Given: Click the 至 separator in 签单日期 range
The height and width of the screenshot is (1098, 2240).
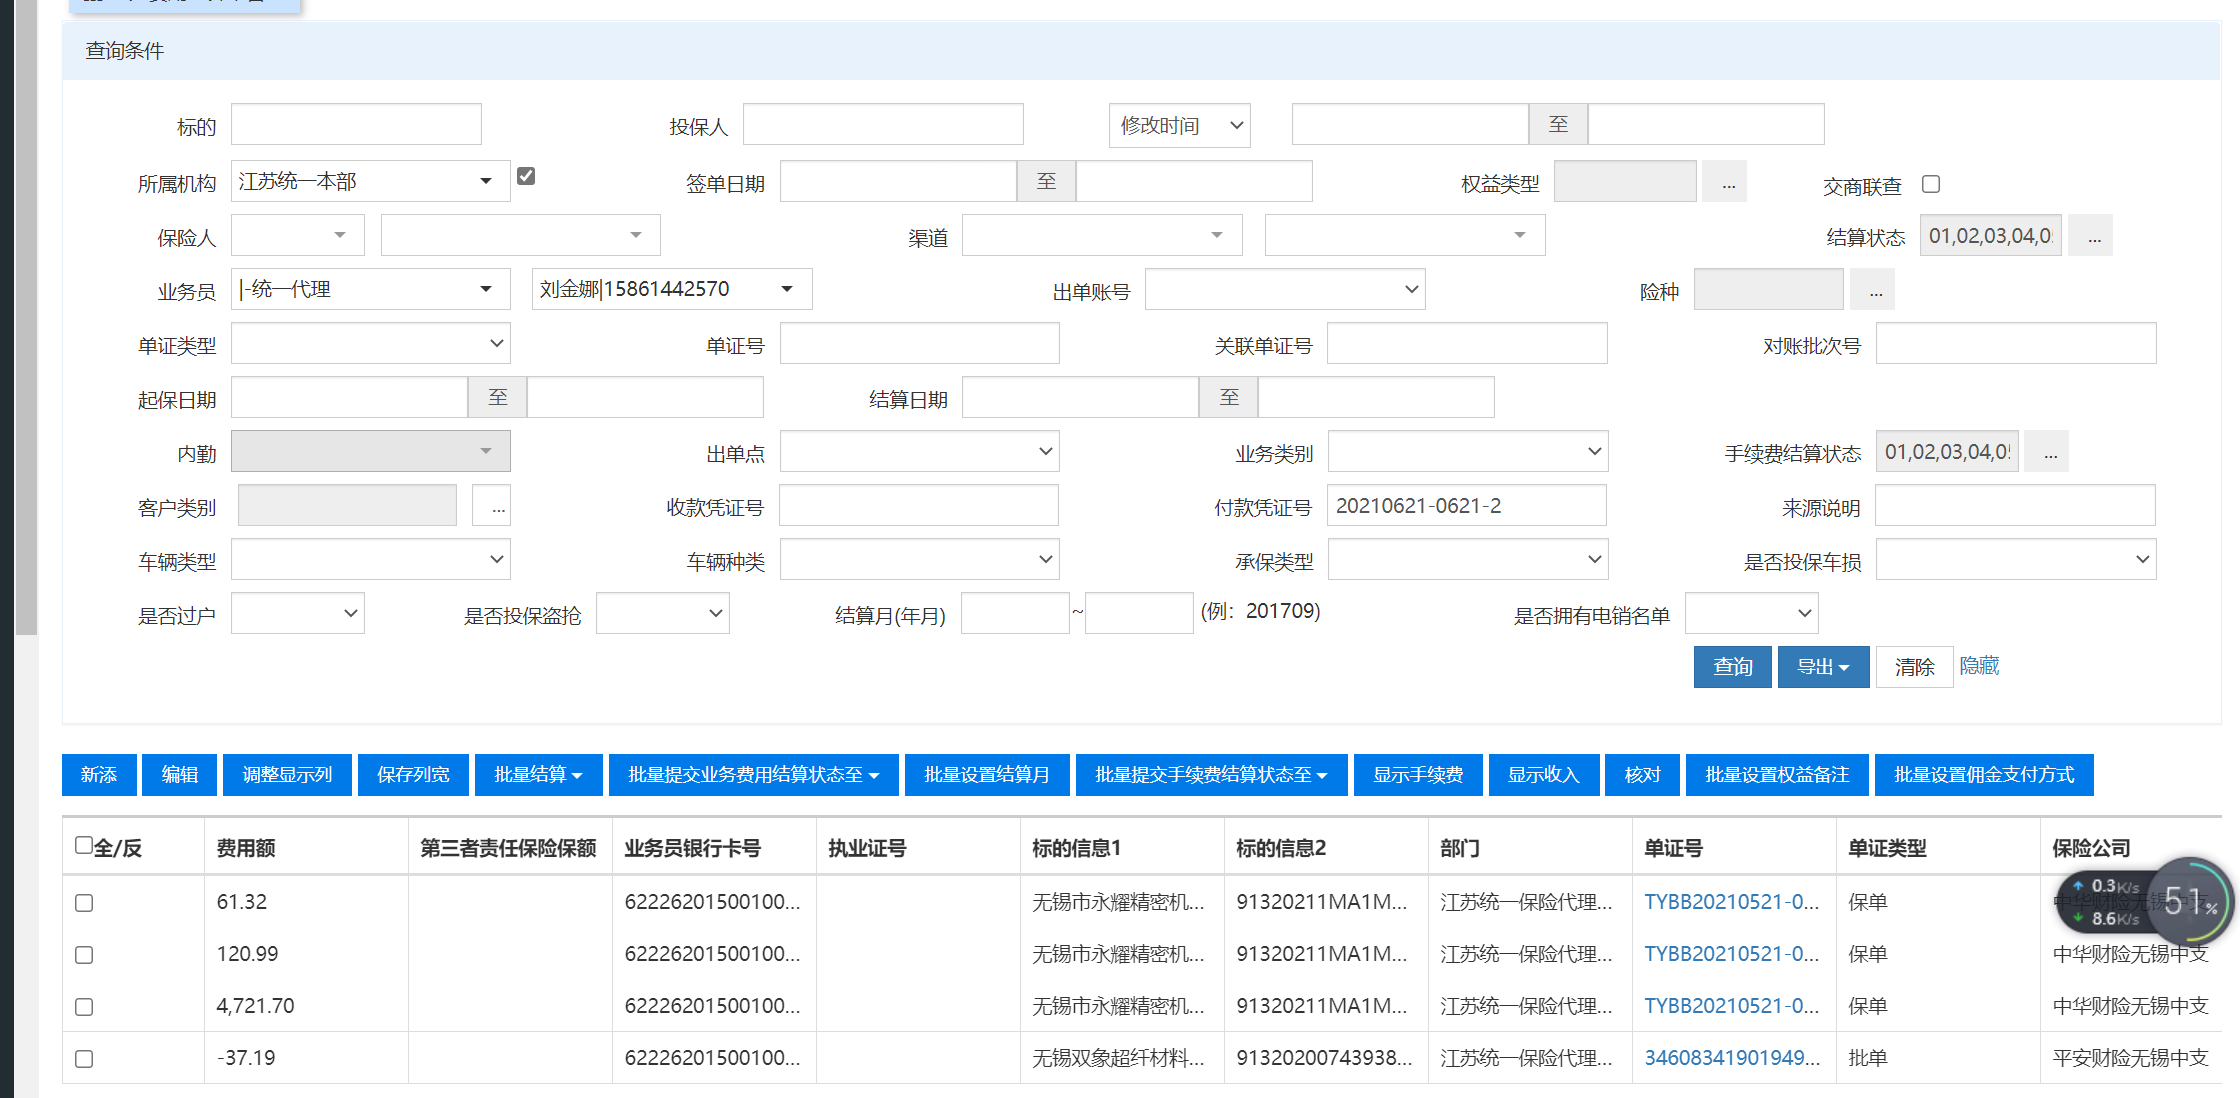Looking at the screenshot, I should (1046, 182).
